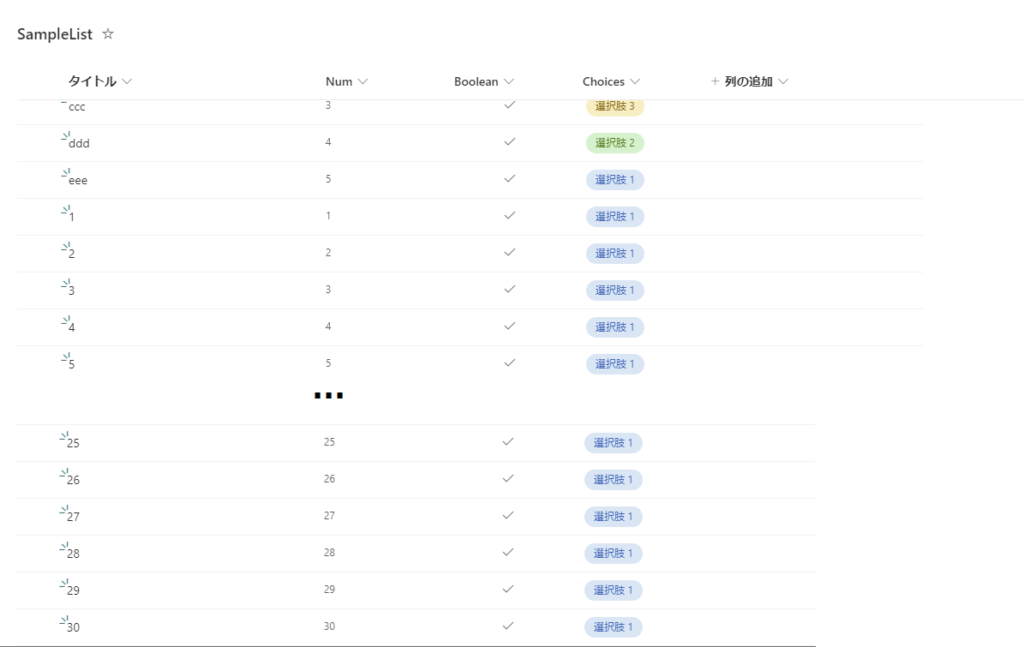The image size is (1024, 647).
Task: Click the Boolean check mark in row 25
Action: [x=508, y=442]
